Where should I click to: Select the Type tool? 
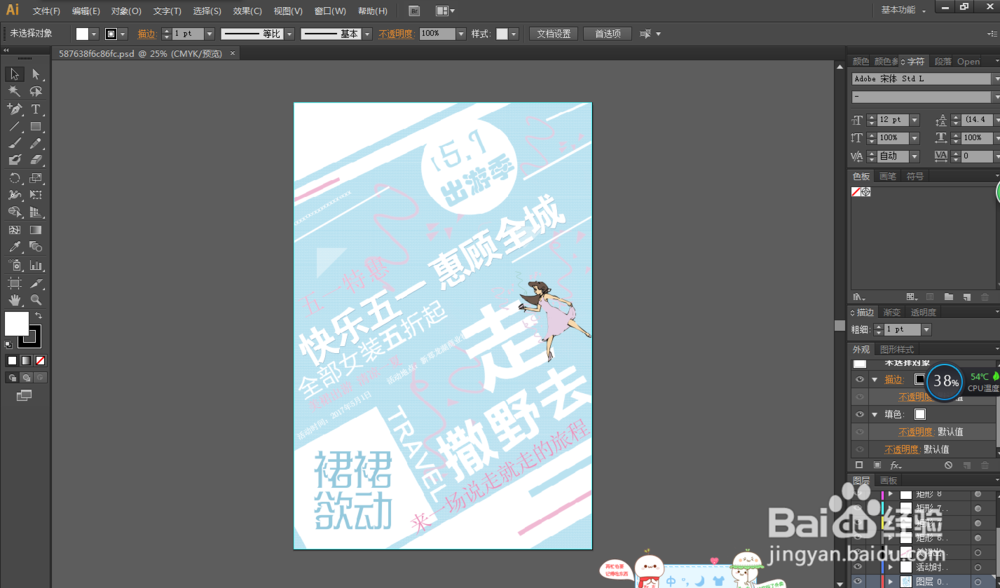point(36,109)
